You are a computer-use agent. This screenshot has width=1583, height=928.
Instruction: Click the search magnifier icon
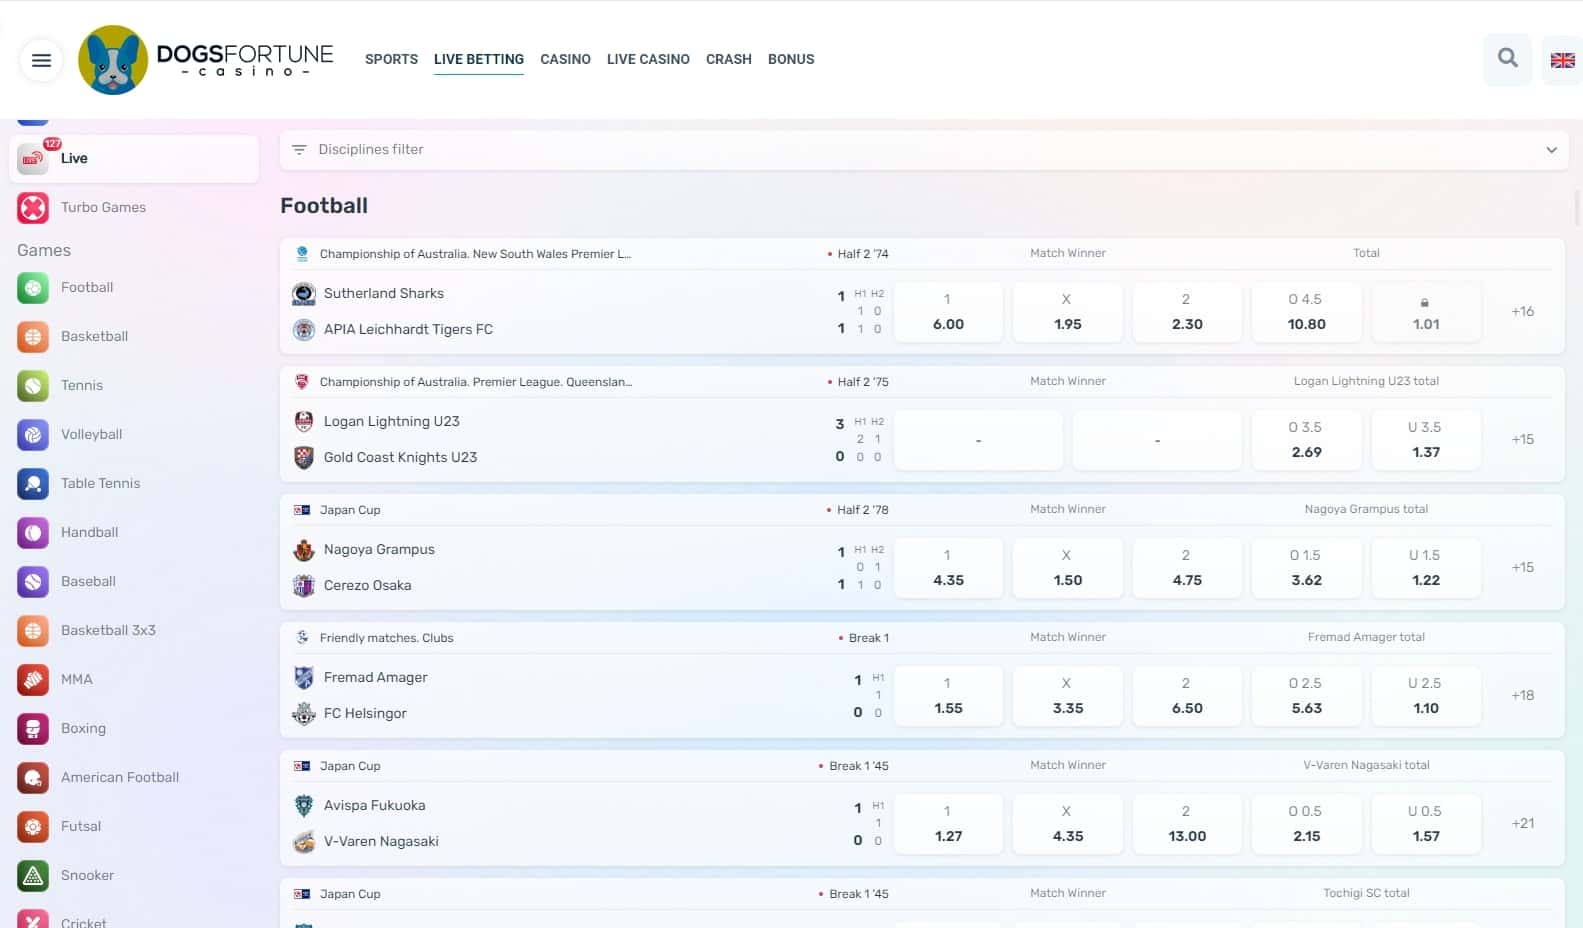pos(1507,59)
